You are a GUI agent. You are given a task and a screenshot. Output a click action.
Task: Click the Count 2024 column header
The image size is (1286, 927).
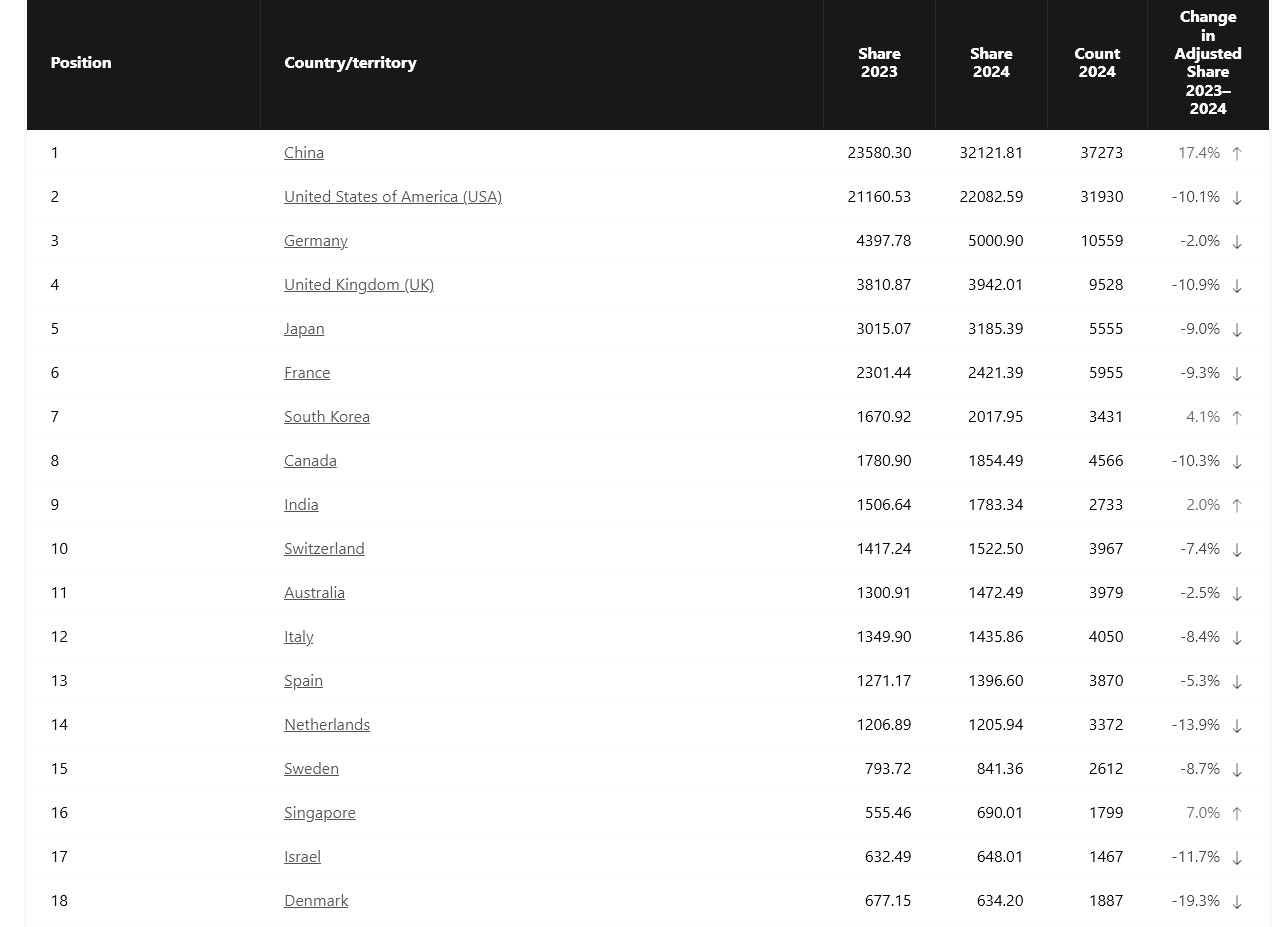[1097, 63]
